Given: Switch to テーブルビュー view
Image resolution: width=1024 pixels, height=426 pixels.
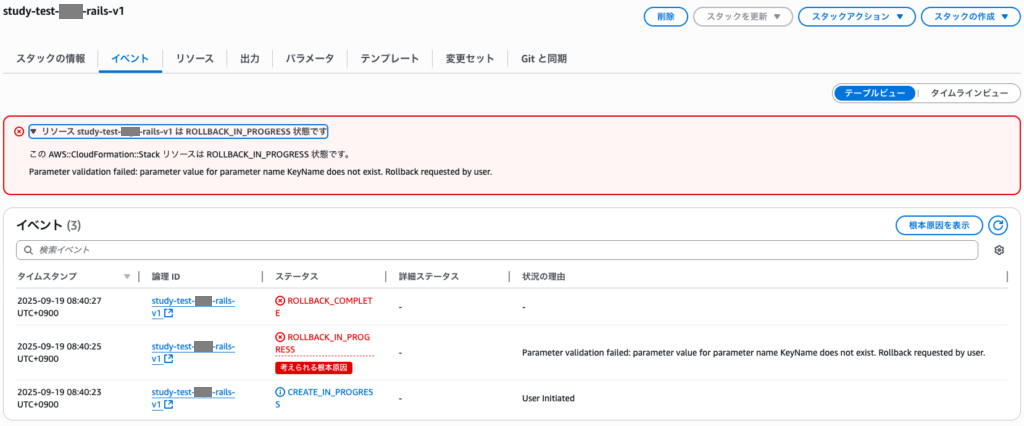Looking at the screenshot, I should coord(875,93).
